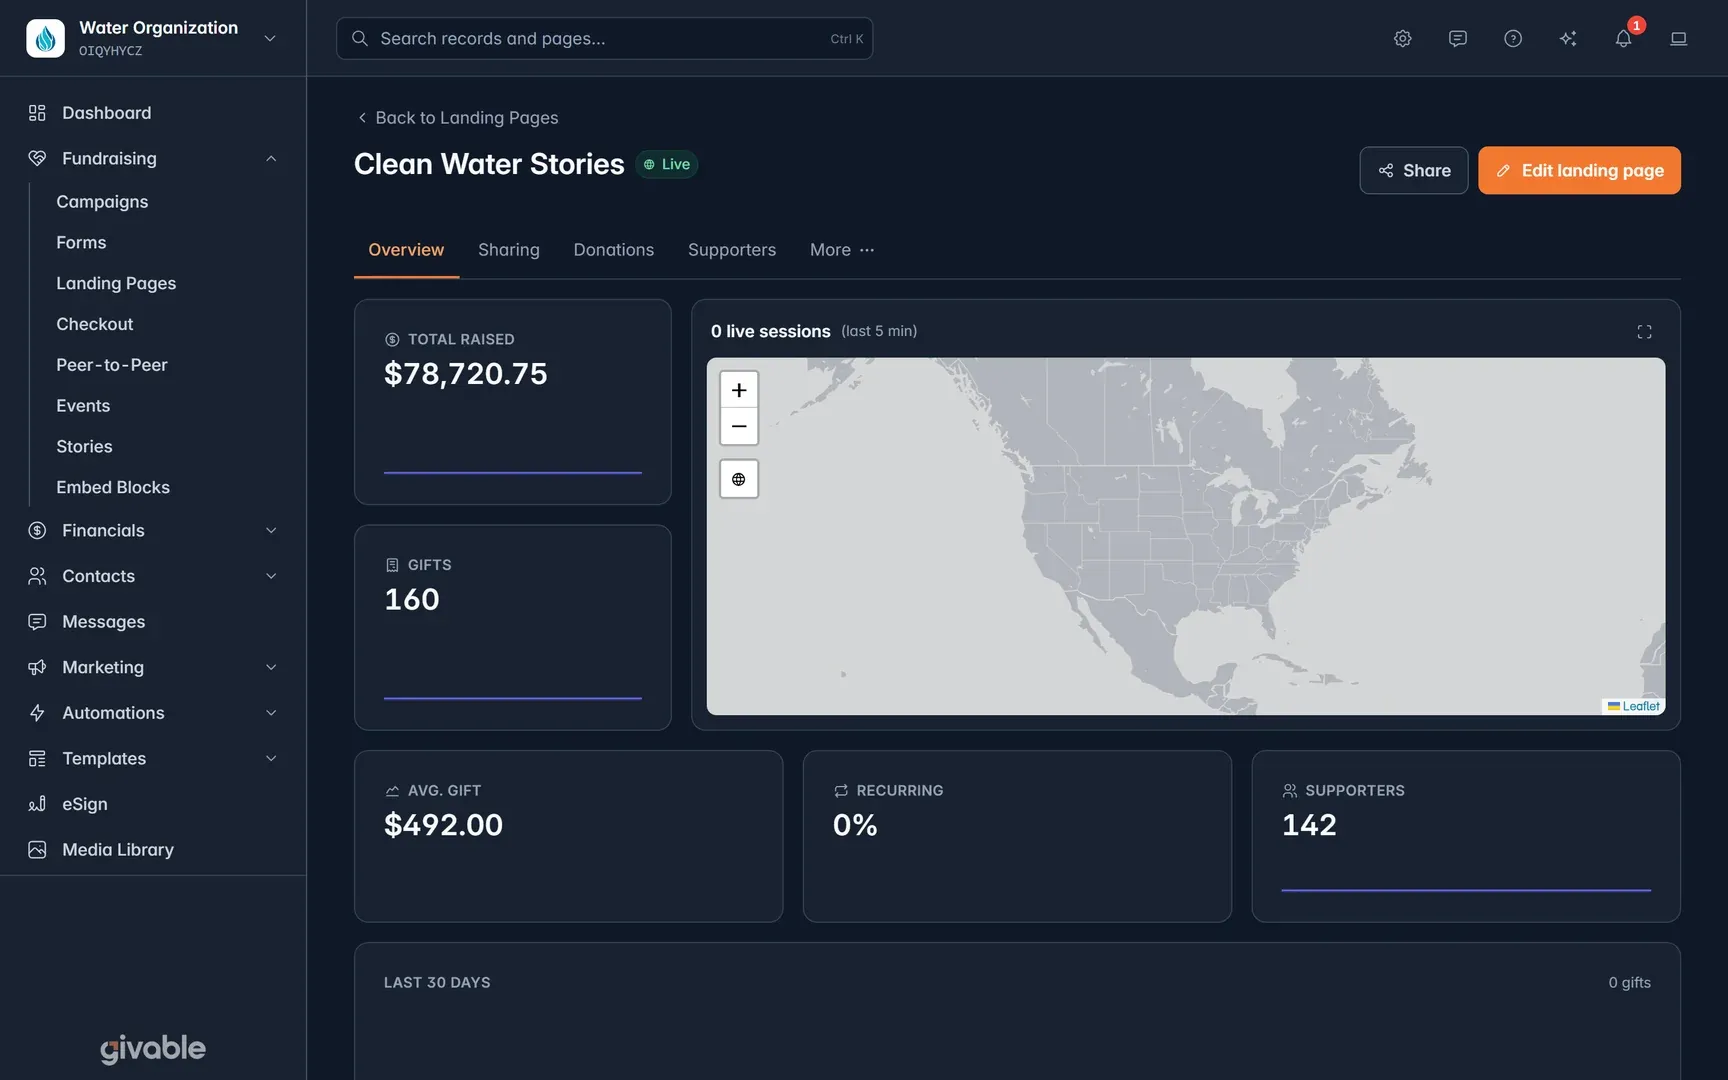Expand the Templates section chevron
The height and width of the screenshot is (1080, 1728).
tap(271, 758)
